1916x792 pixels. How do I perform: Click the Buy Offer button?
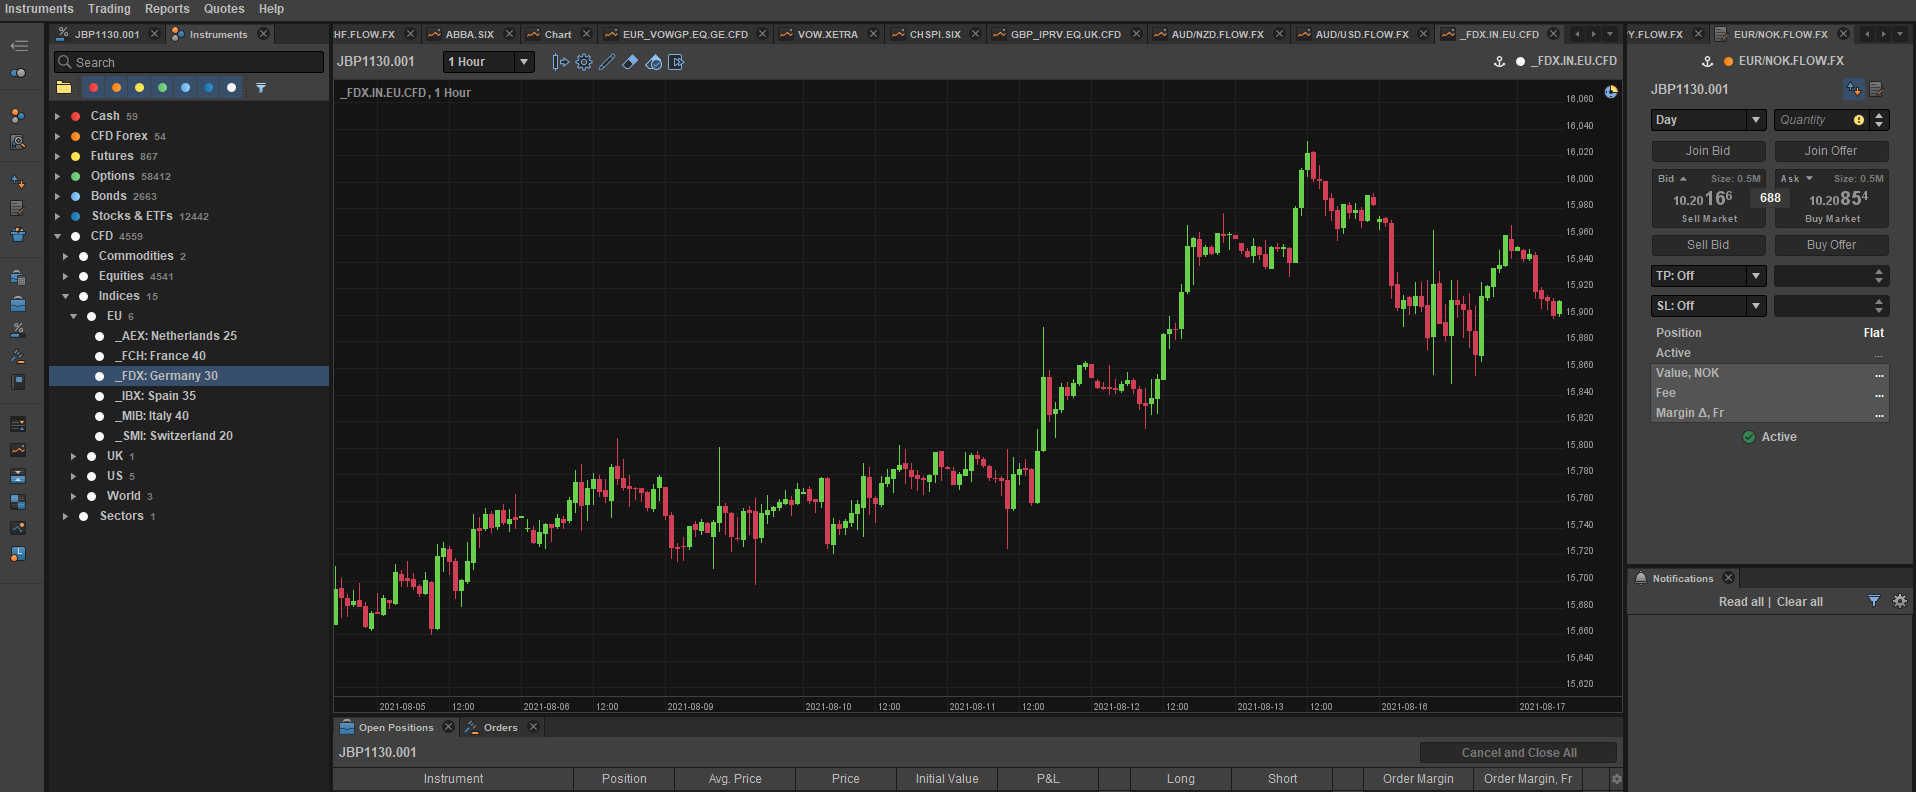click(x=1831, y=245)
